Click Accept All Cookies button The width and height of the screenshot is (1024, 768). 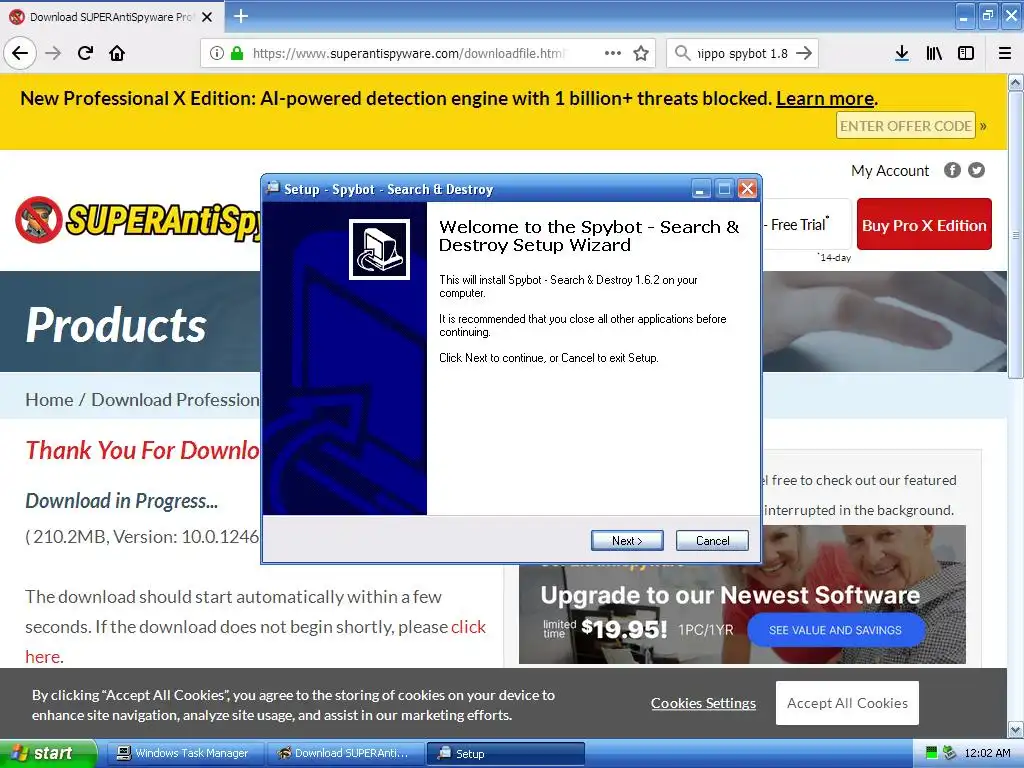click(847, 703)
